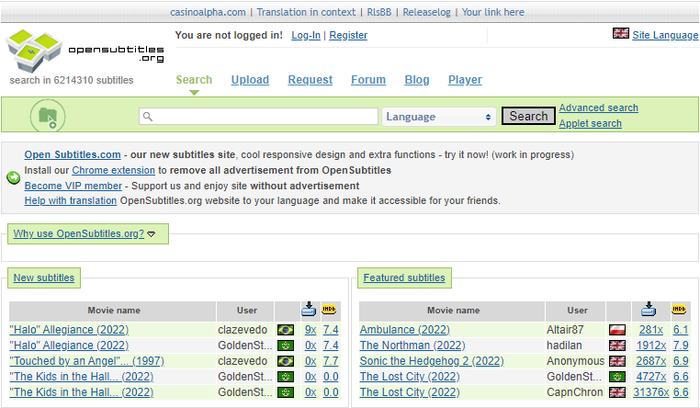Click 7.9 rating for The Northman

point(680,346)
